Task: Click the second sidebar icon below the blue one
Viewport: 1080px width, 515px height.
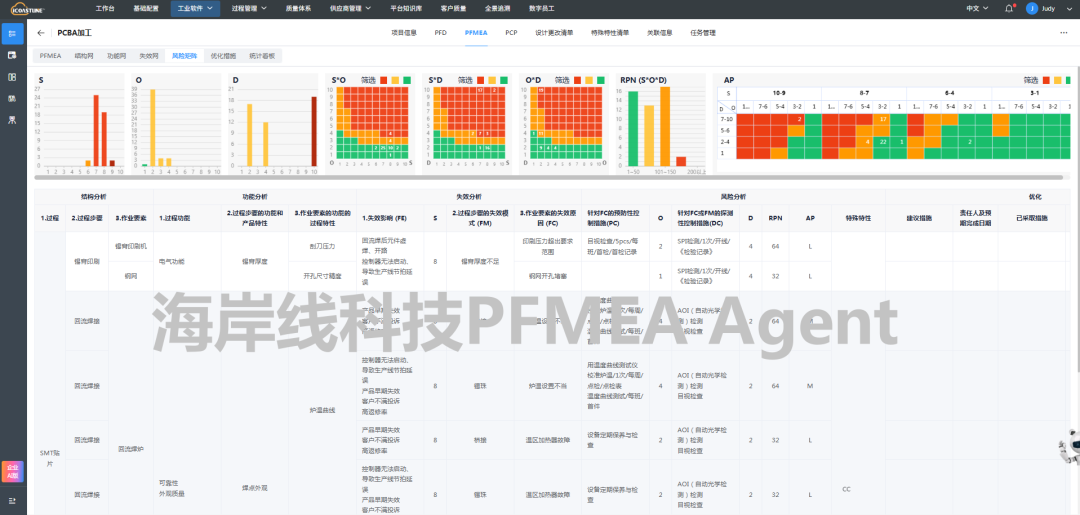Action: (x=12, y=55)
